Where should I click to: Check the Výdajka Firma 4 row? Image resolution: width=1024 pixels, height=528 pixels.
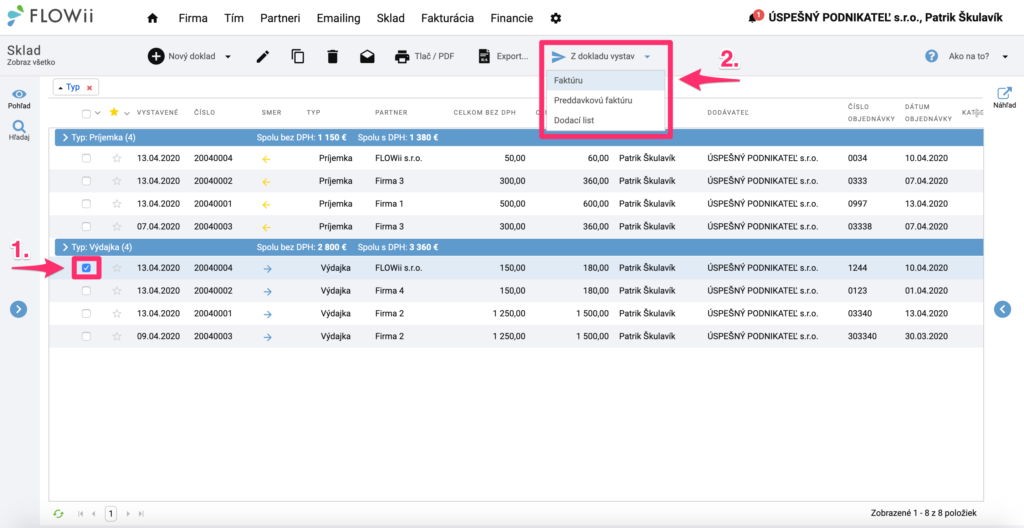tap(86, 291)
